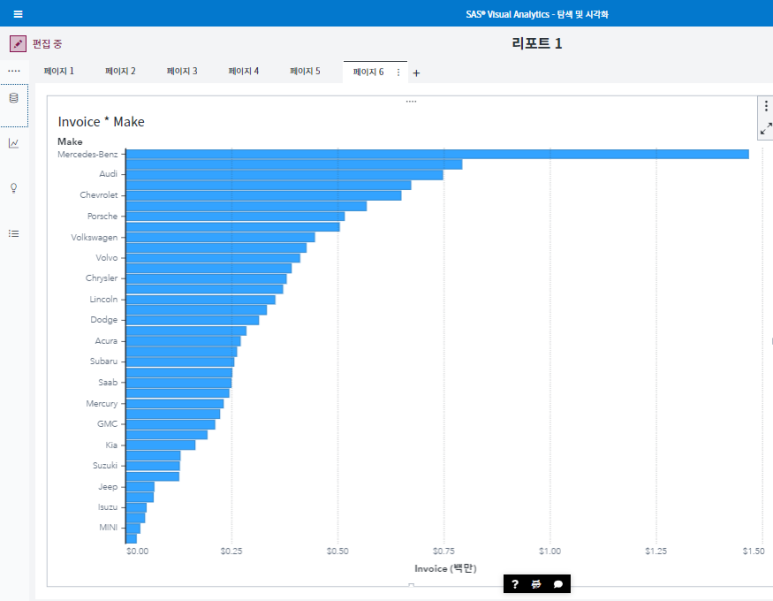The height and width of the screenshot is (601, 773).
Task: Click the translate feedback icon
Action: pos(536,584)
